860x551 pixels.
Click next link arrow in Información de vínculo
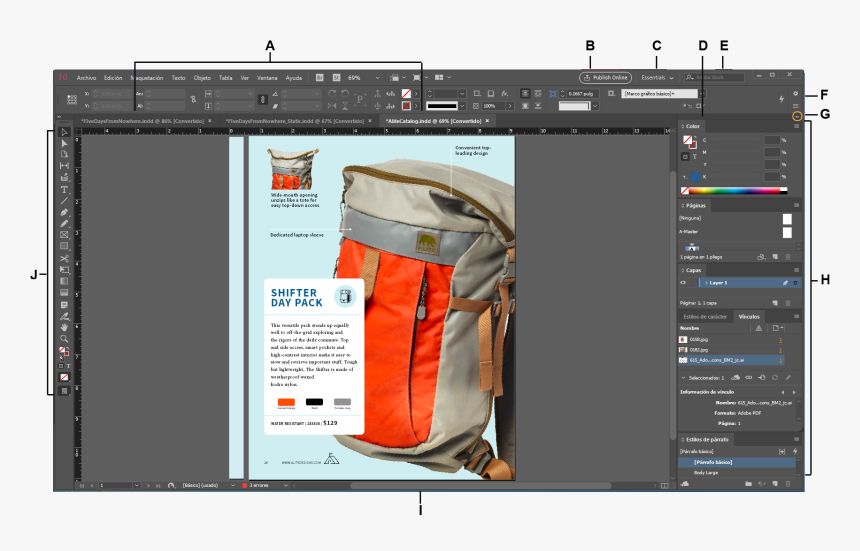tap(794, 392)
